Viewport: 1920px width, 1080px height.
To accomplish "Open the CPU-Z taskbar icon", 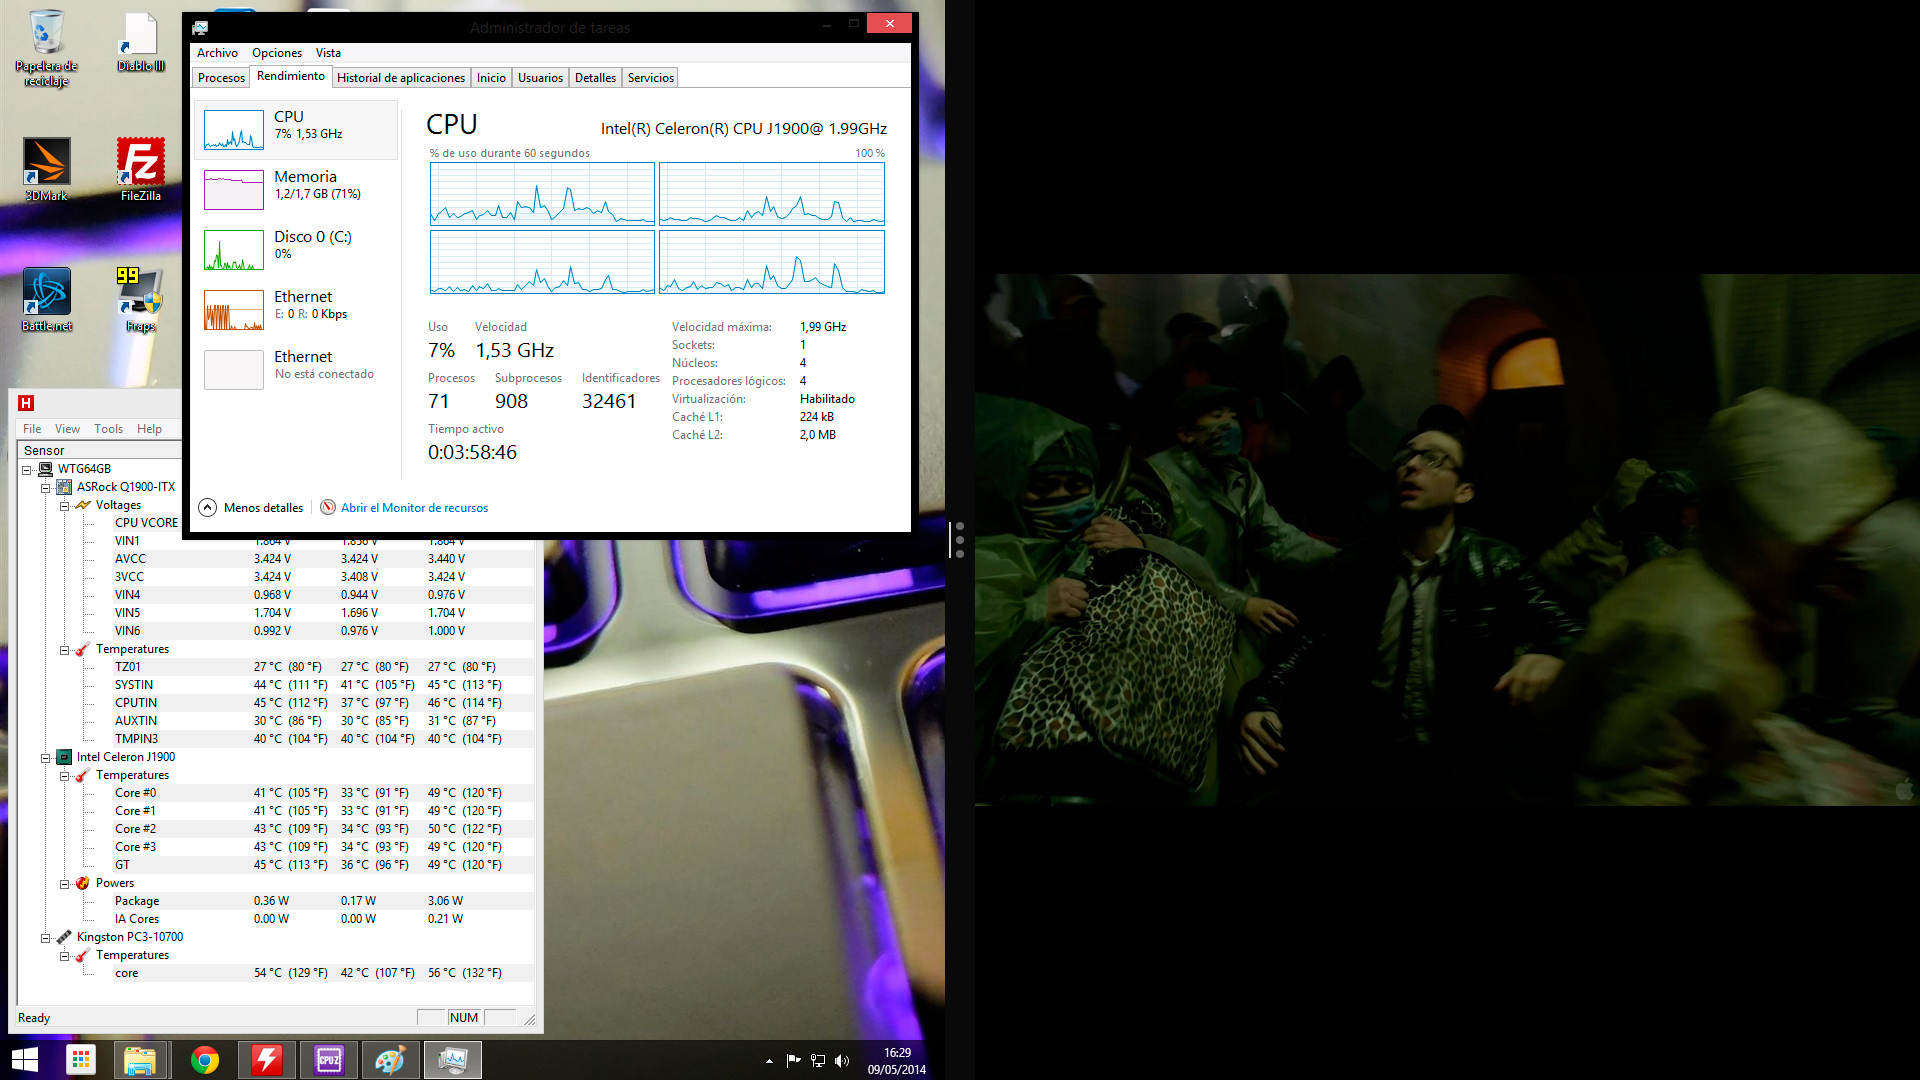I will [329, 1060].
